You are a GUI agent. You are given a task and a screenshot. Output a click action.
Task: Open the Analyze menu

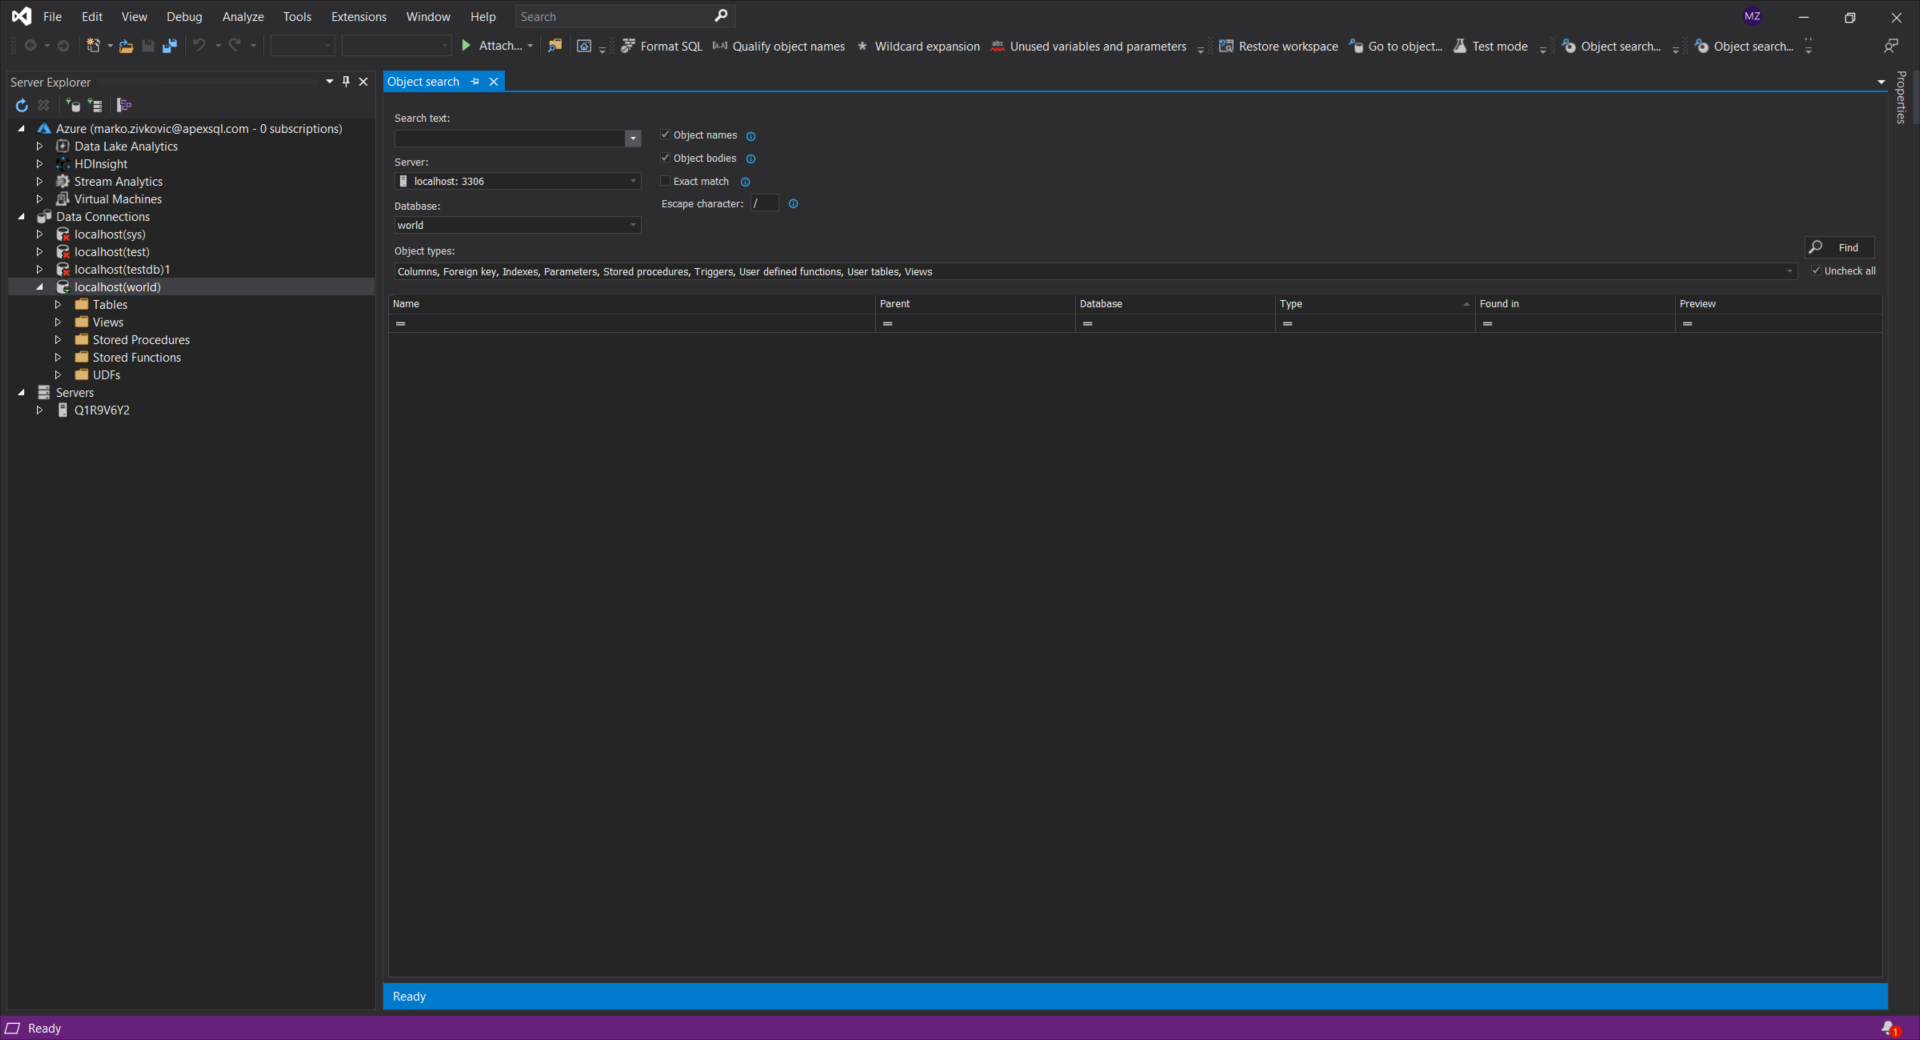tap(243, 17)
